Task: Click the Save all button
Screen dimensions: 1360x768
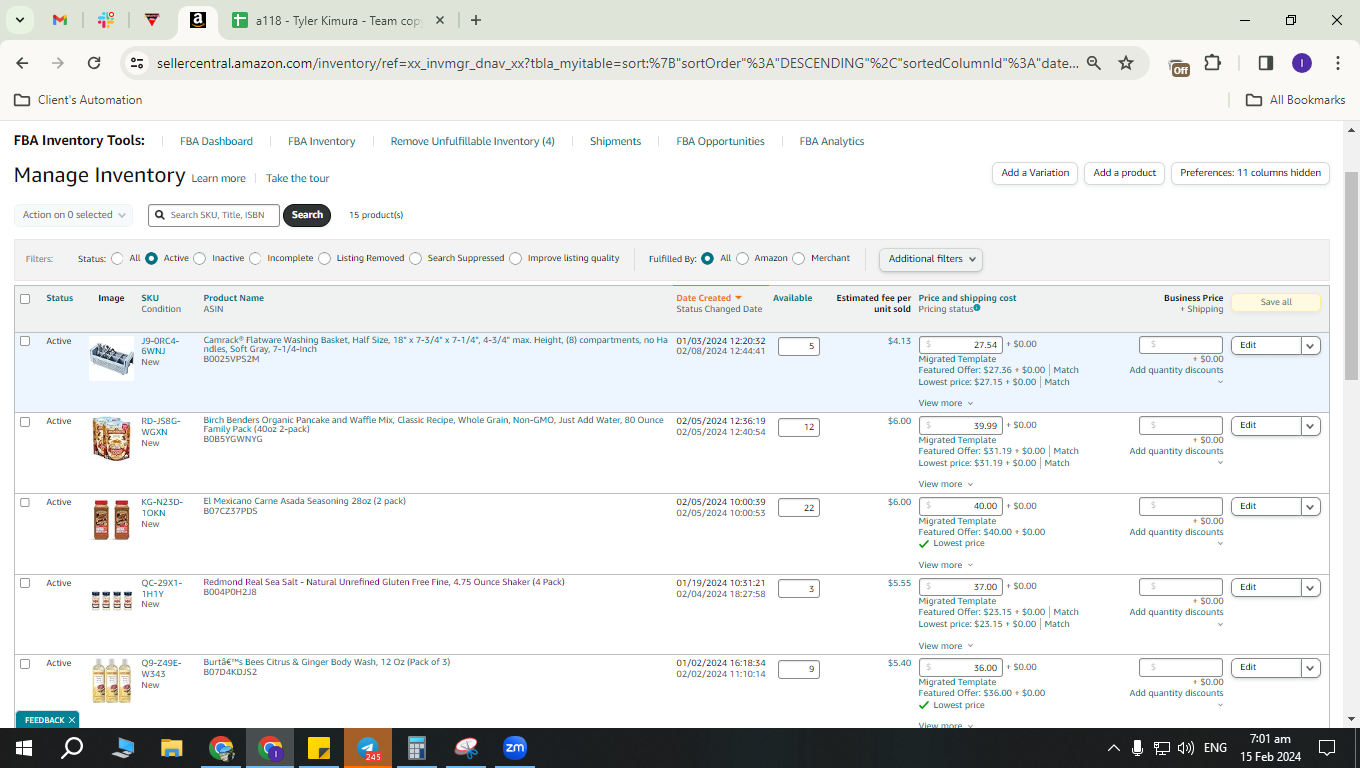Action: click(1276, 302)
